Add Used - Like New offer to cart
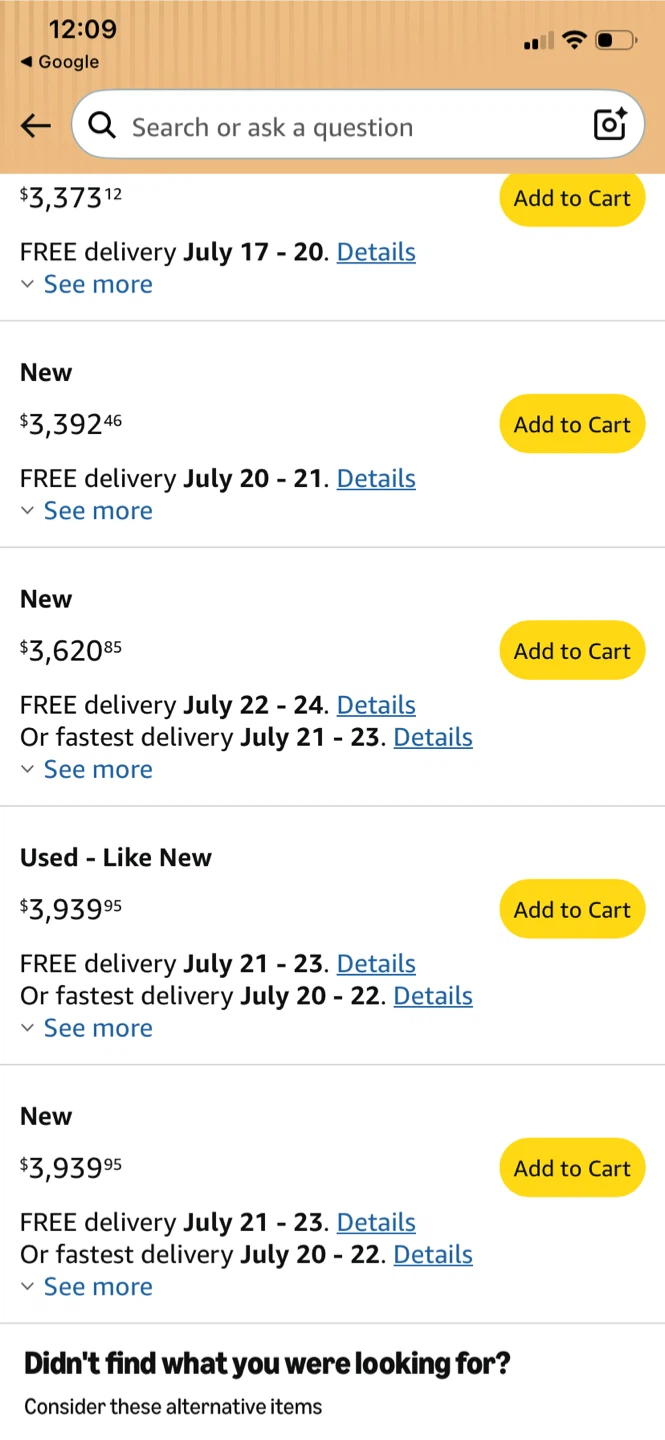 point(572,910)
